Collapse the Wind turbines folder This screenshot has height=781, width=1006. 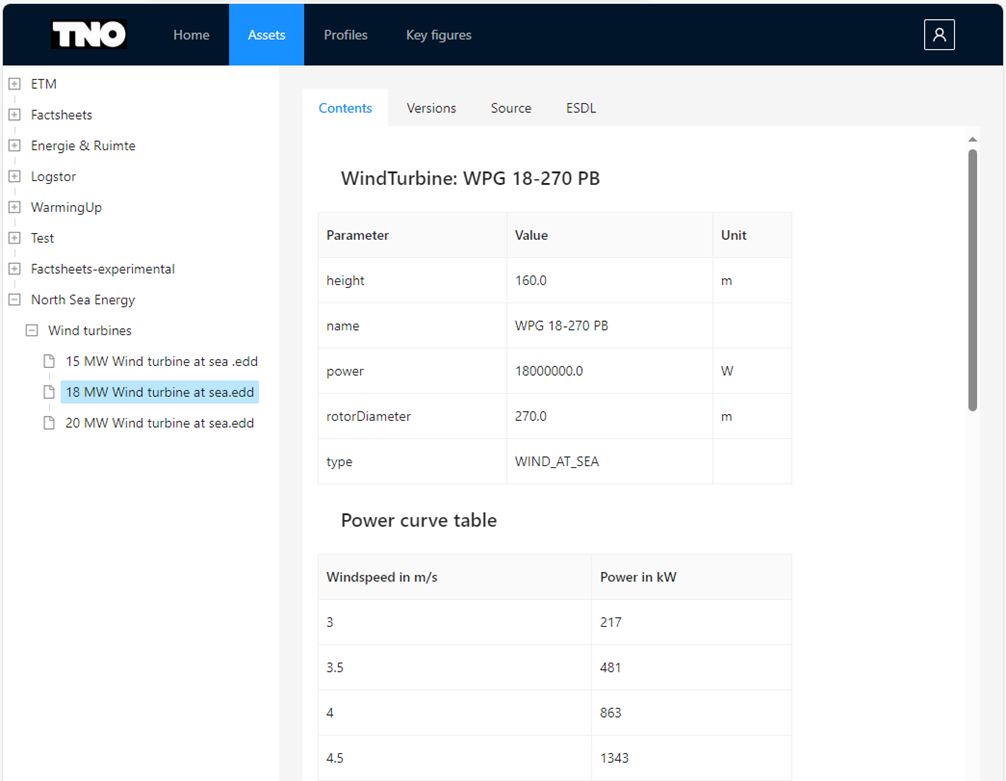tap(32, 331)
